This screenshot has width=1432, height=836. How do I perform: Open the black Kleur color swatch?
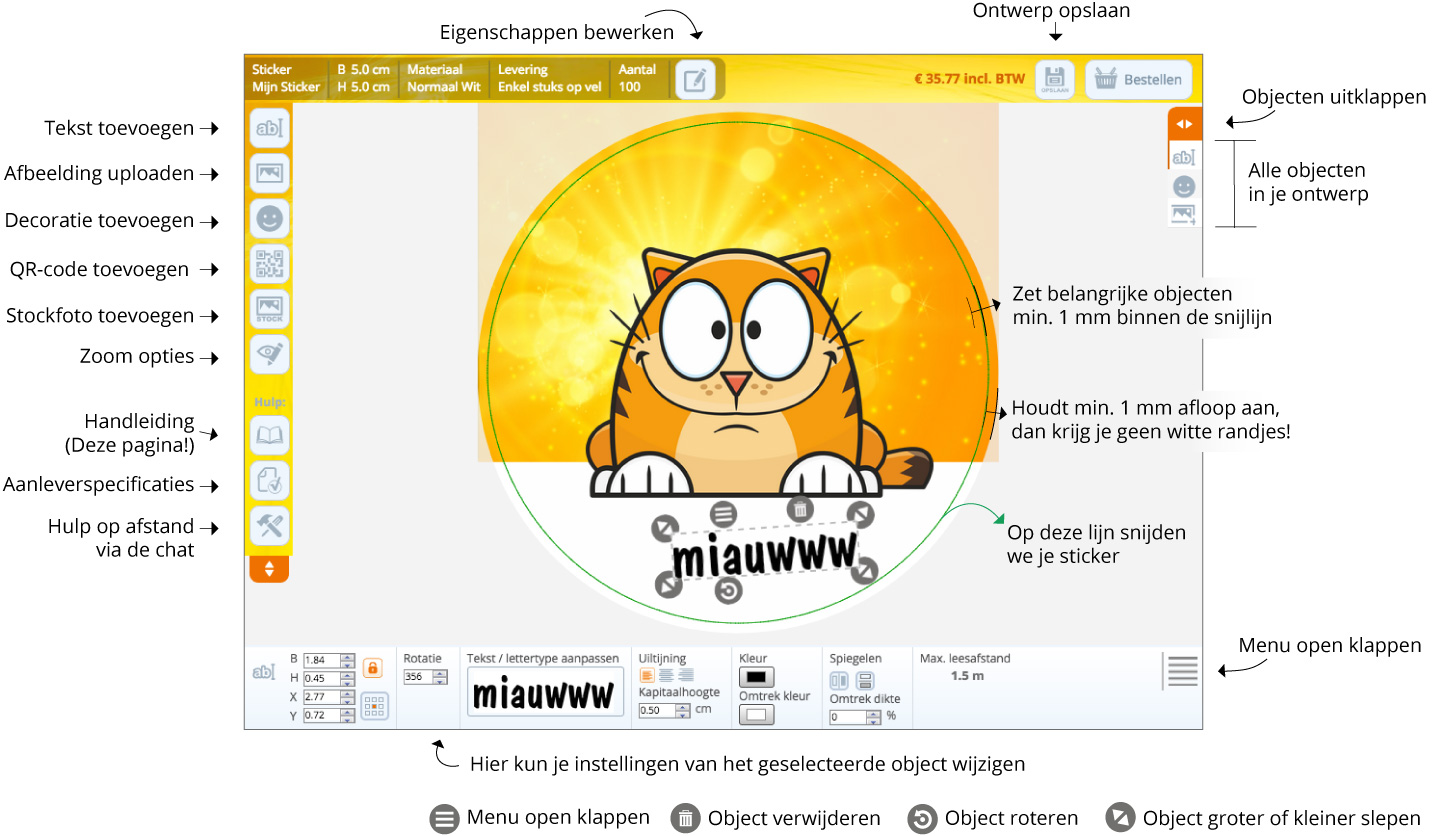tap(755, 677)
